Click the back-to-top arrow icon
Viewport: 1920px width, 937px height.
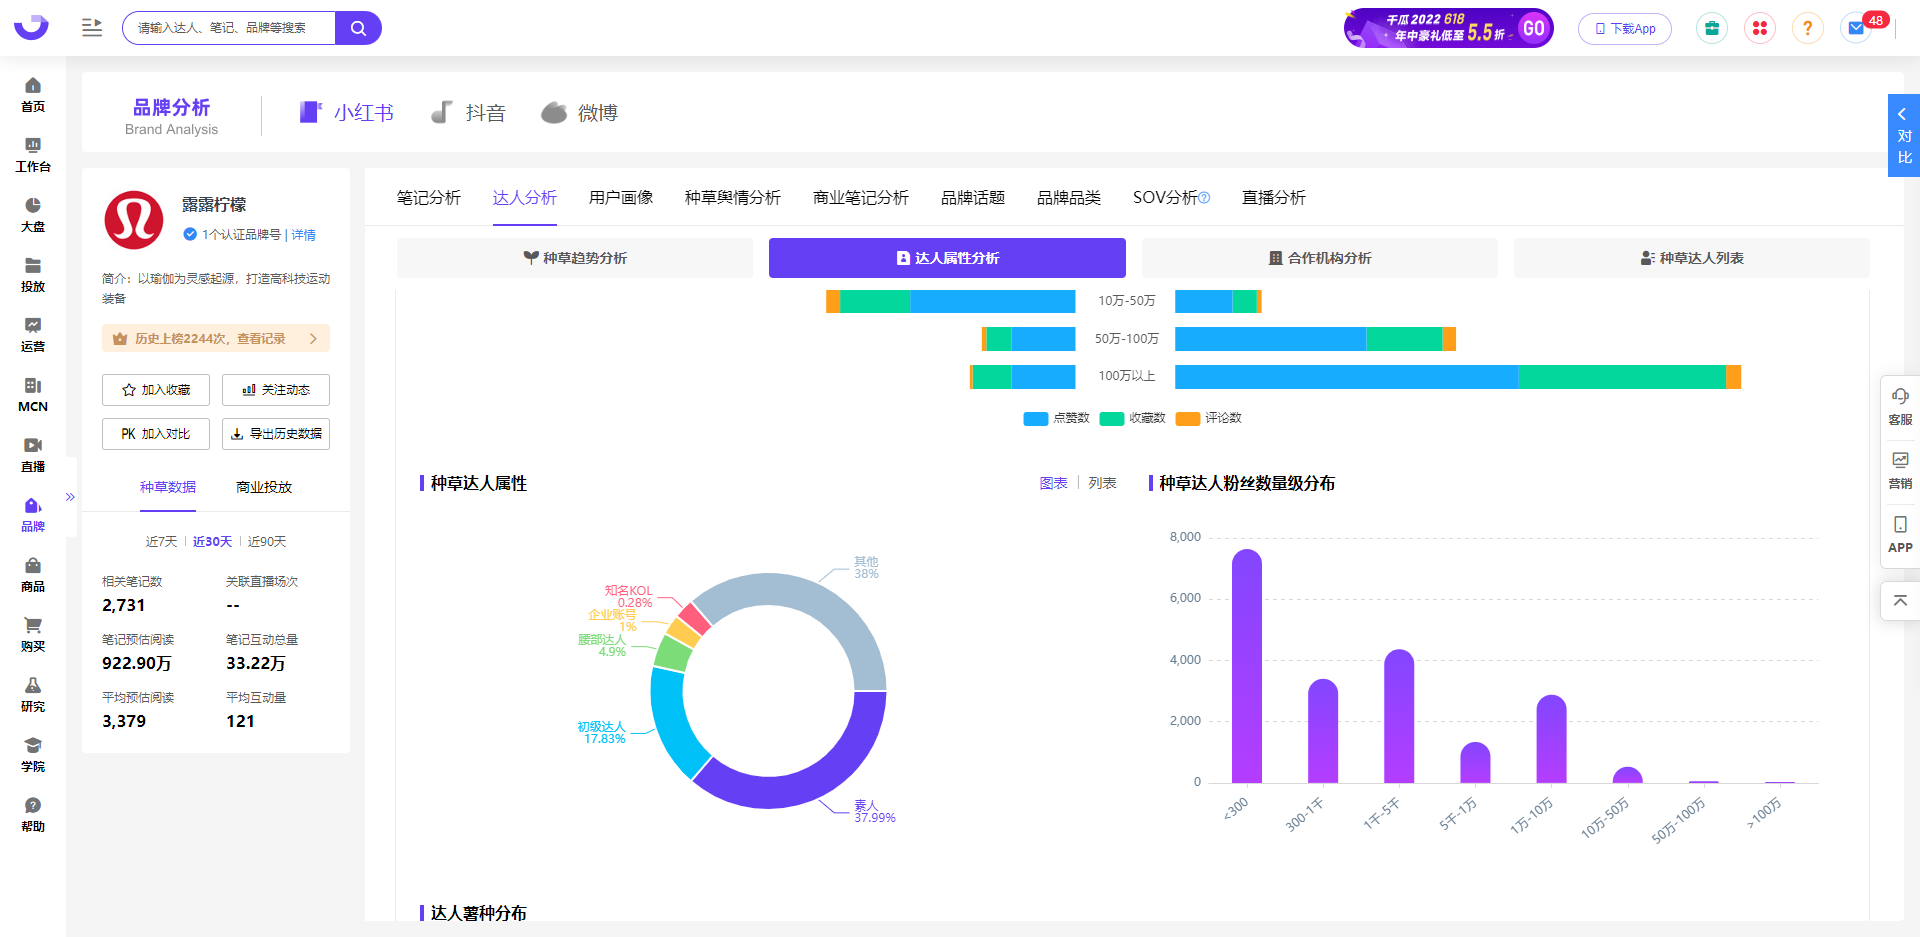[1900, 601]
